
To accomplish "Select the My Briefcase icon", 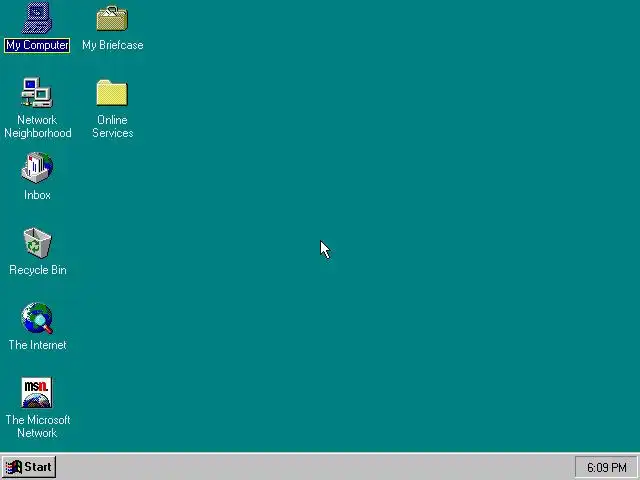I will pyautogui.click(x=112, y=18).
